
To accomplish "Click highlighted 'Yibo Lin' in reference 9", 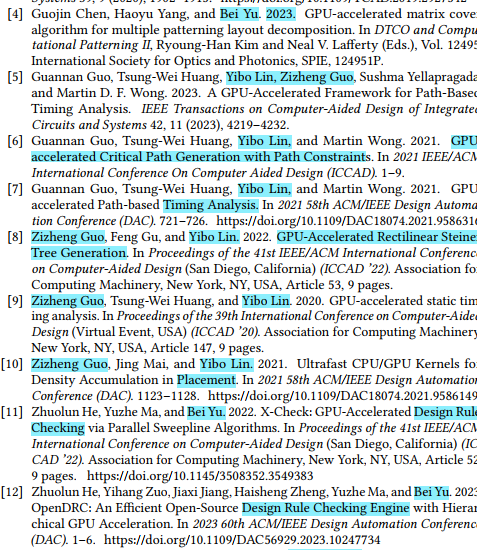I will click(266, 301).
